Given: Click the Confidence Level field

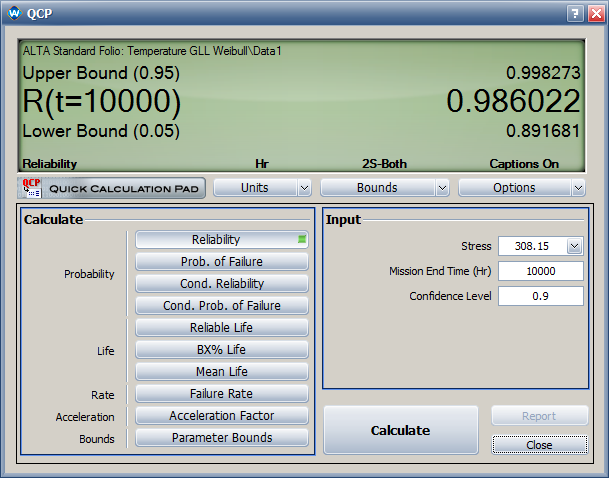Looking at the screenshot, I should [x=541, y=296].
